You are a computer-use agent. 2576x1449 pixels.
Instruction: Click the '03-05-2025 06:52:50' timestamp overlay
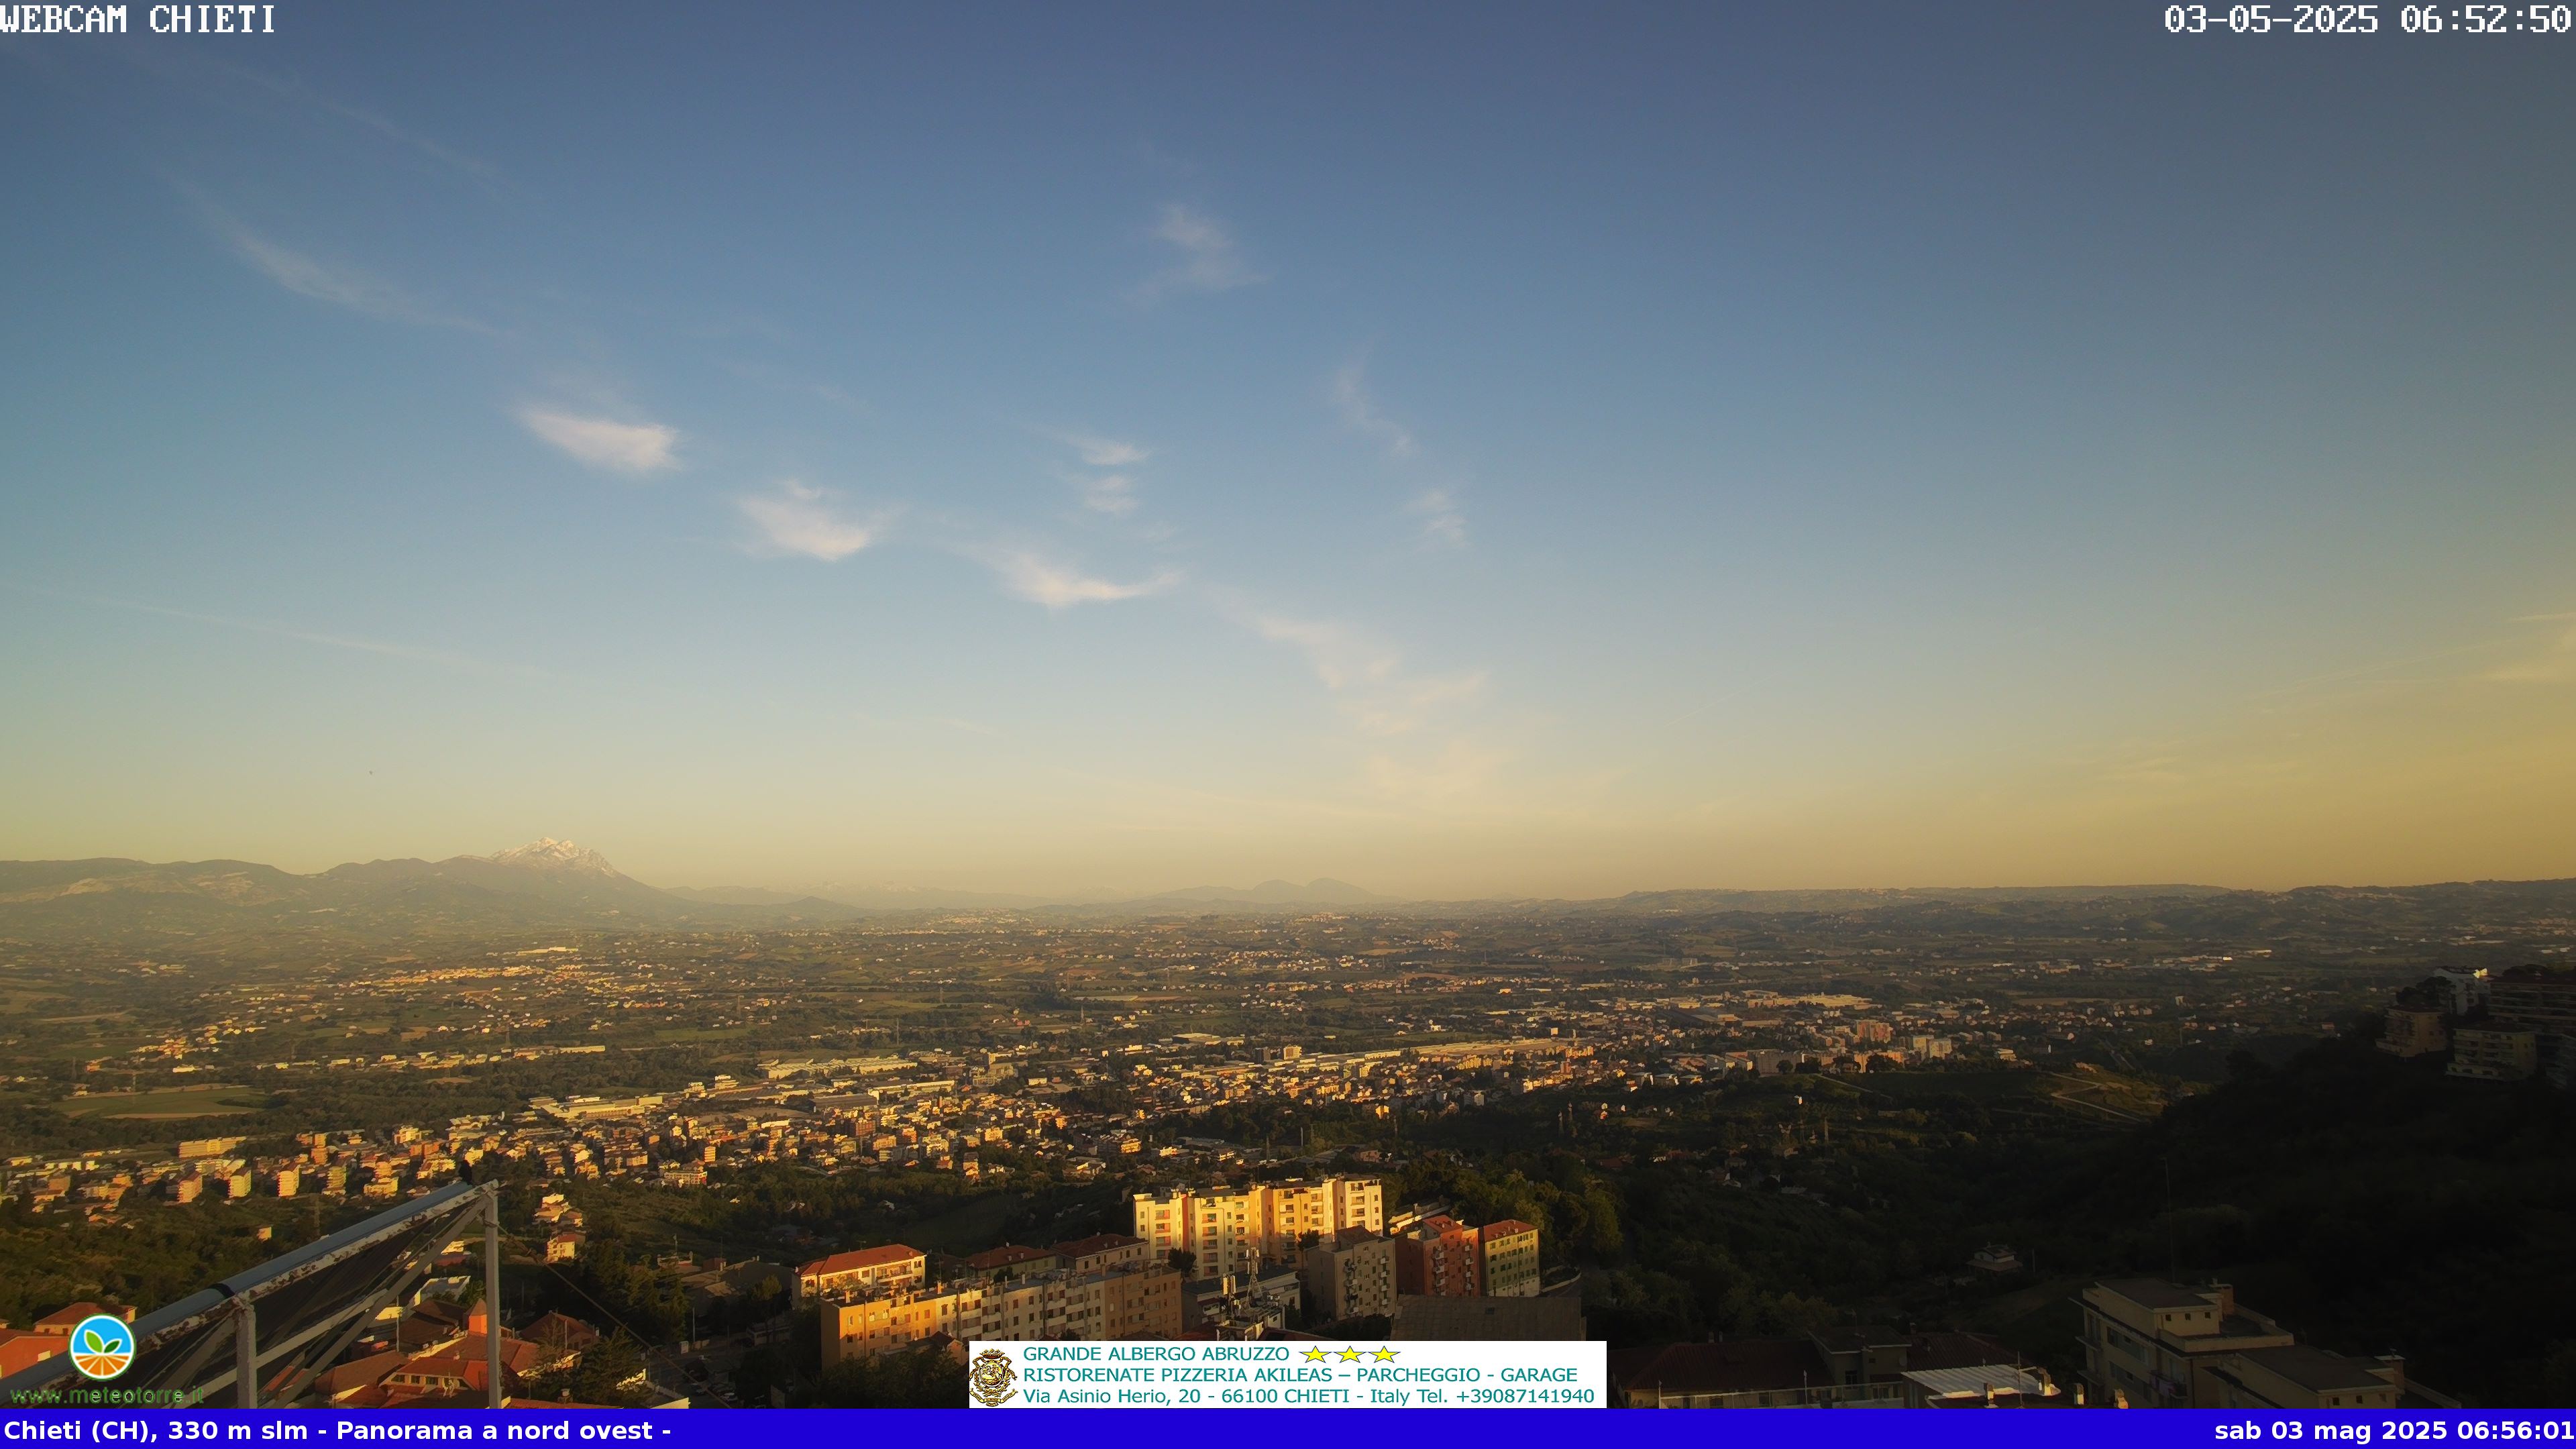pyautogui.click(x=2368, y=19)
